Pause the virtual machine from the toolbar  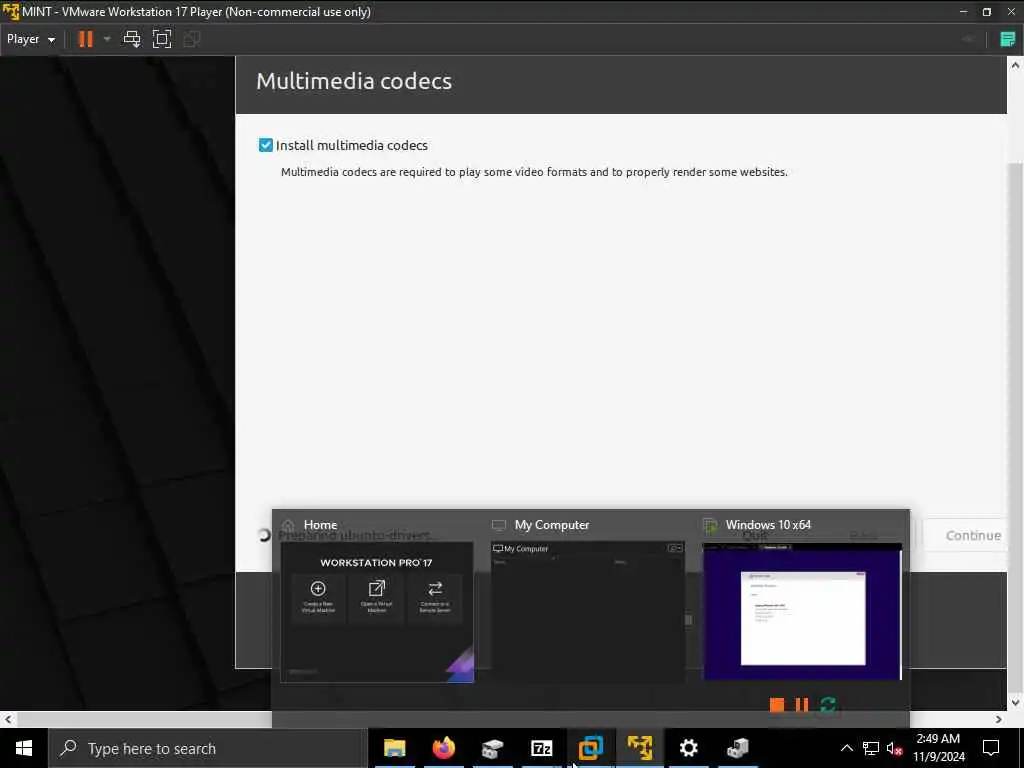(86, 39)
